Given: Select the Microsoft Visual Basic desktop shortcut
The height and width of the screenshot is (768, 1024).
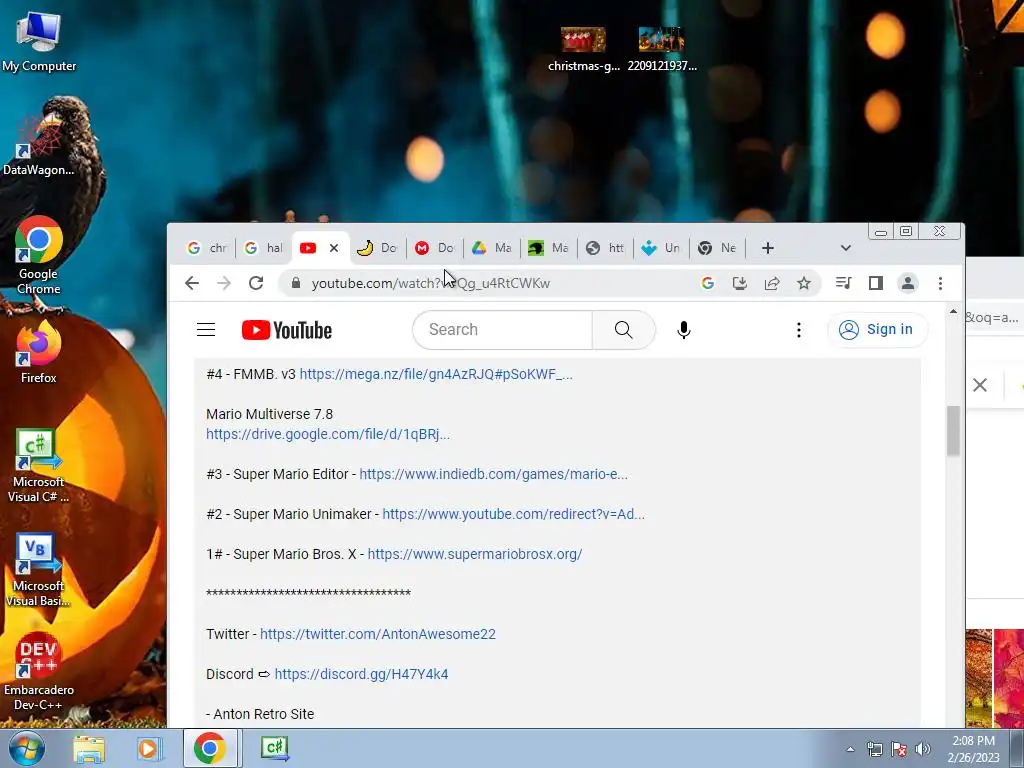Looking at the screenshot, I should coord(39,569).
